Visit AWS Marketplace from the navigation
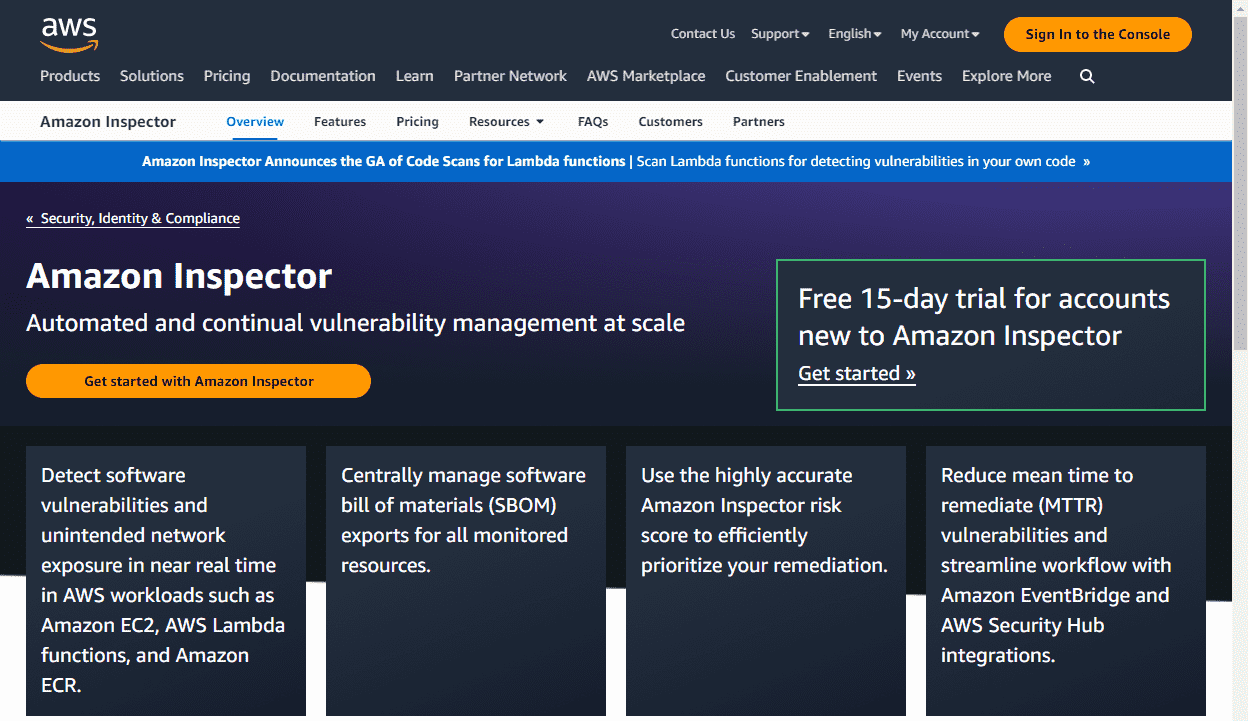1248x721 pixels. tap(646, 76)
